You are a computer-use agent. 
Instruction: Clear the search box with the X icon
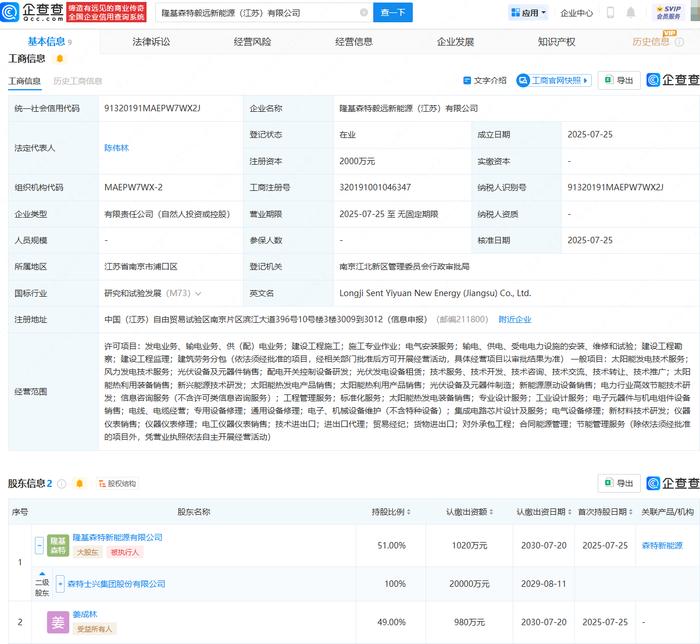pyautogui.click(x=364, y=12)
